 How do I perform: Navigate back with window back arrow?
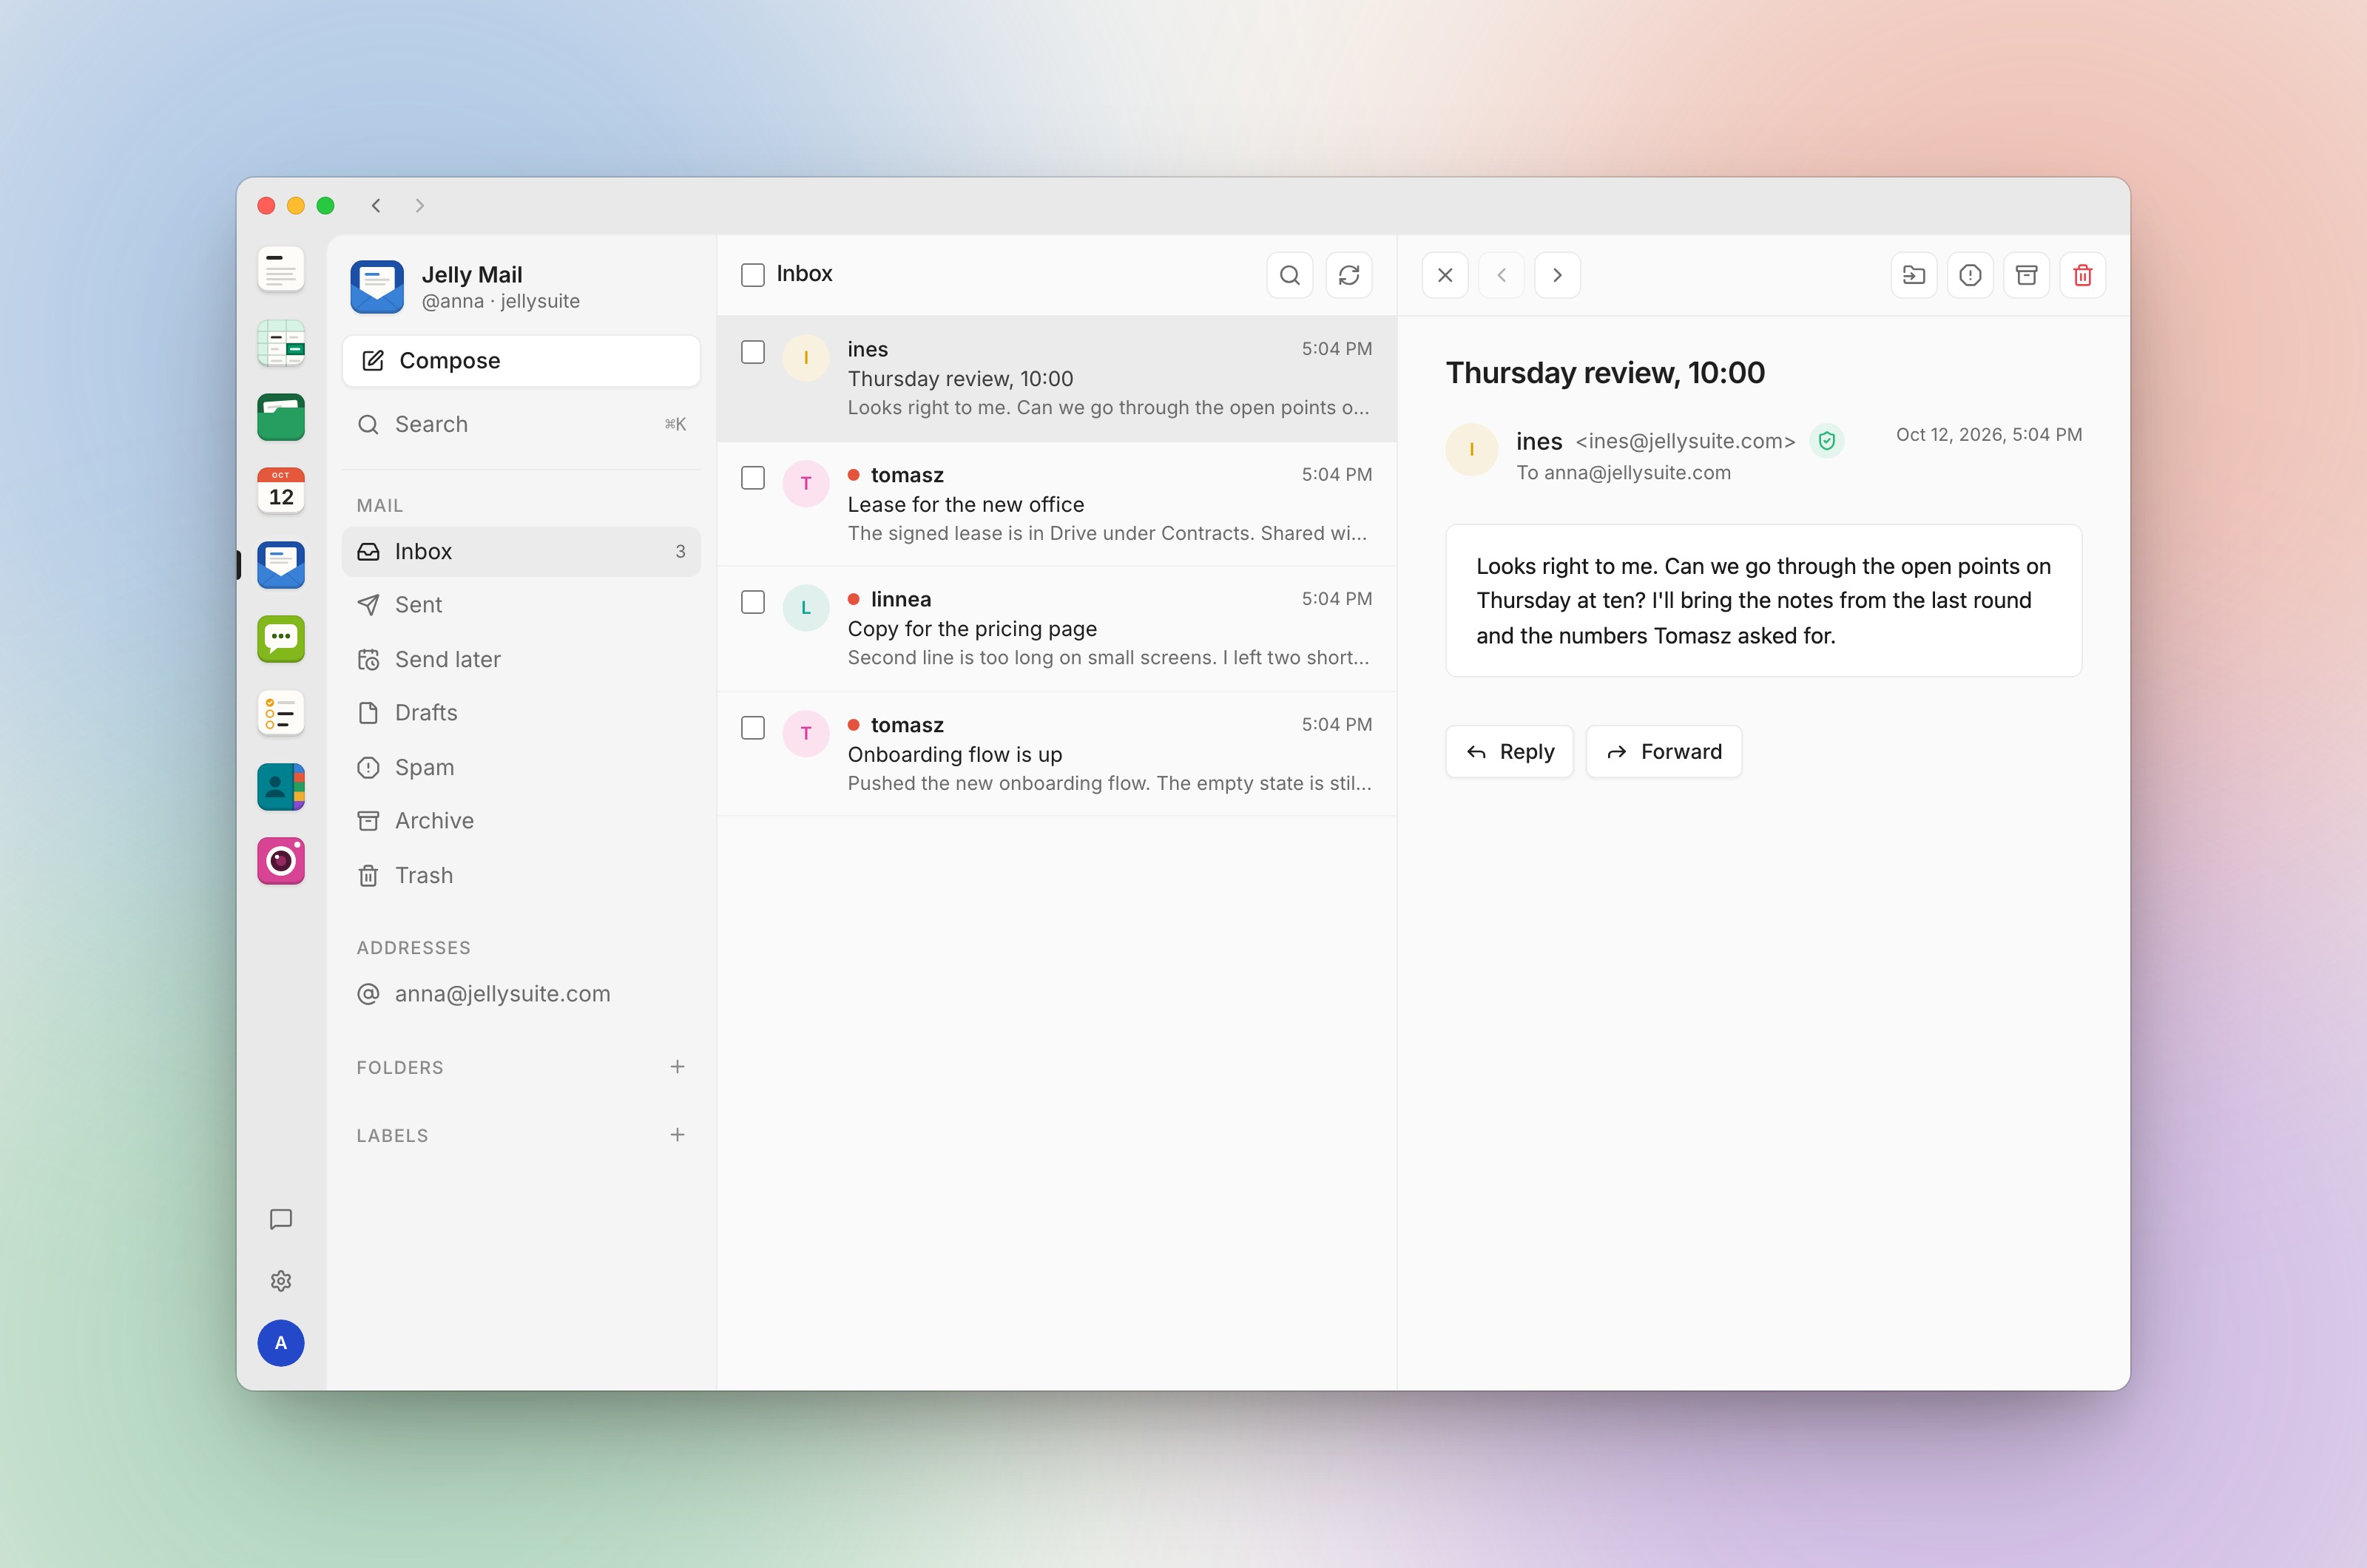pyautogui.click(x=376, y=206)
